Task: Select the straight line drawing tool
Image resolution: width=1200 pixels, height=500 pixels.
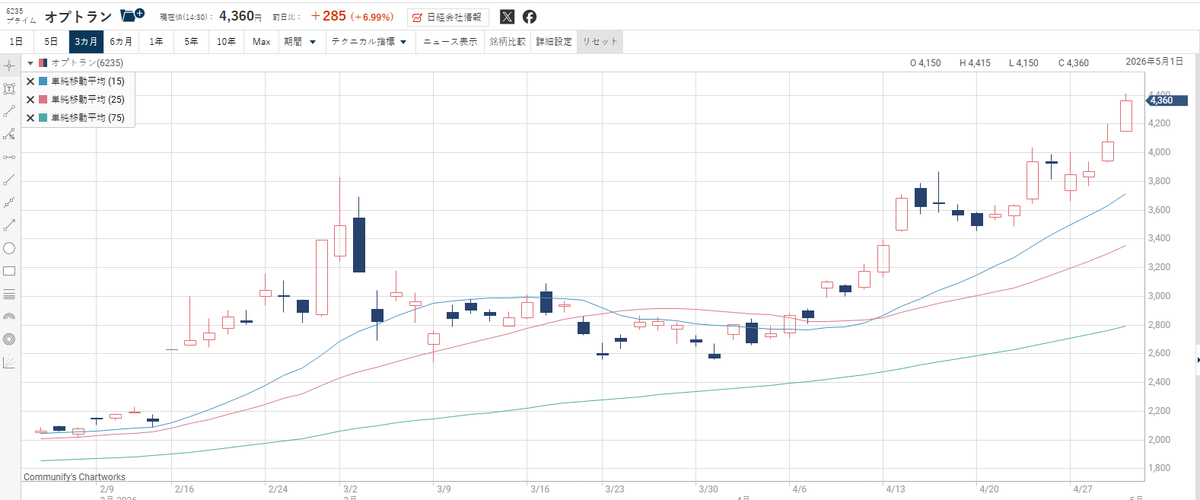Action: tap(9, 180)
